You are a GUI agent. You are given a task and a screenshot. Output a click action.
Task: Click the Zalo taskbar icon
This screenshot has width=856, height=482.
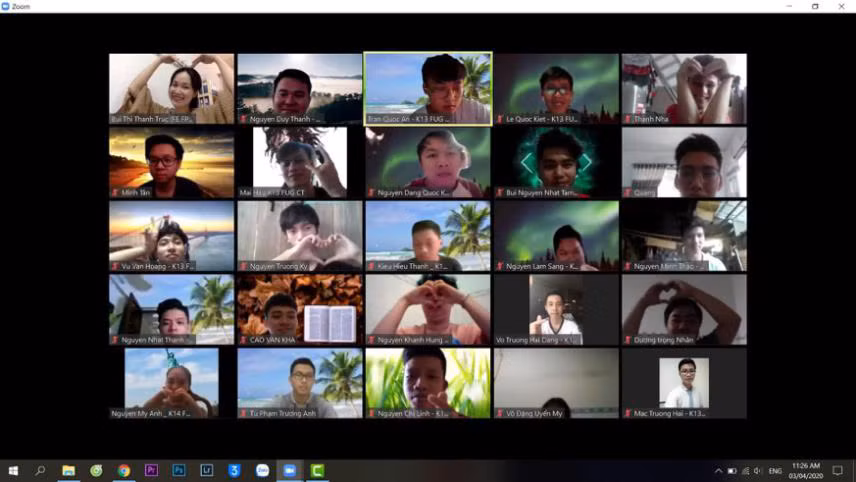click(x=262, y=470)
